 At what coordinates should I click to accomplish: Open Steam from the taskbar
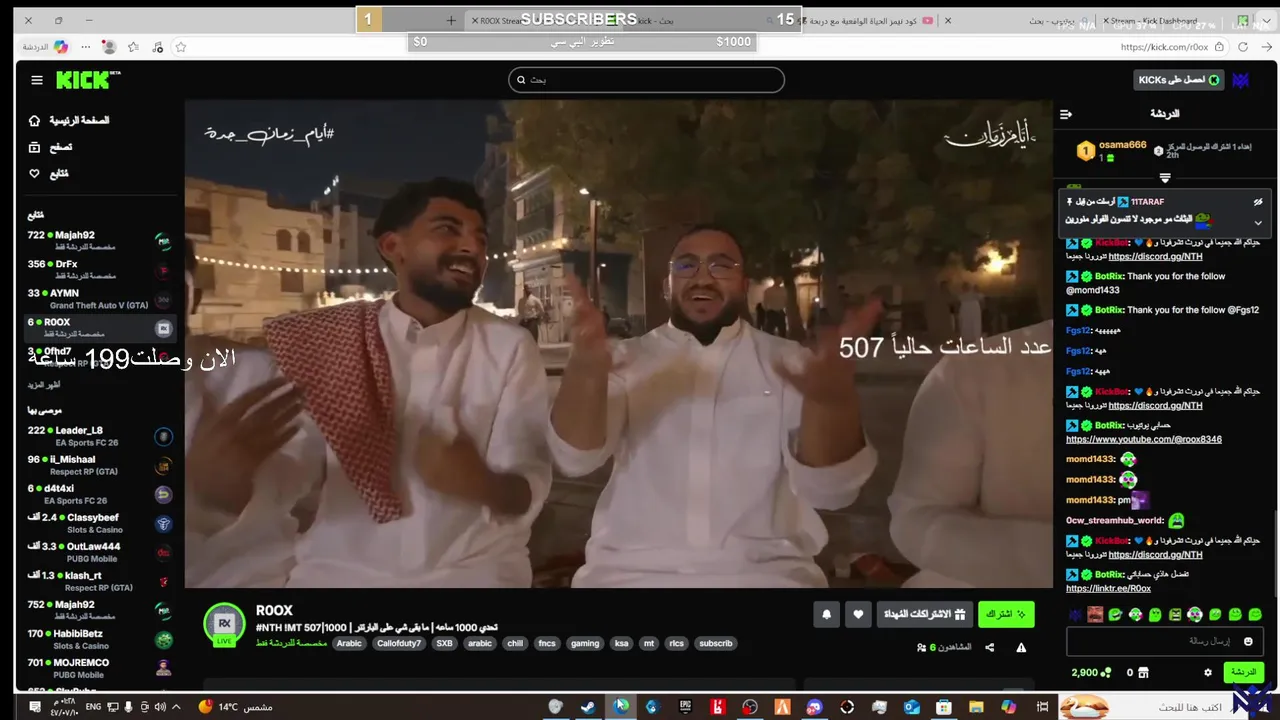click(588, 707)
